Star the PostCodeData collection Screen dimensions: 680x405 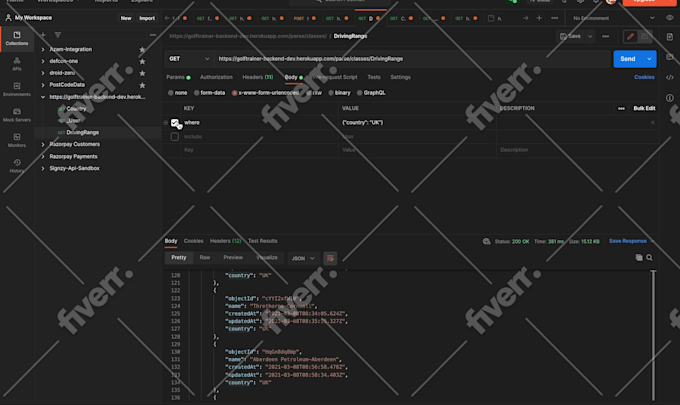(x=142, y=85)
